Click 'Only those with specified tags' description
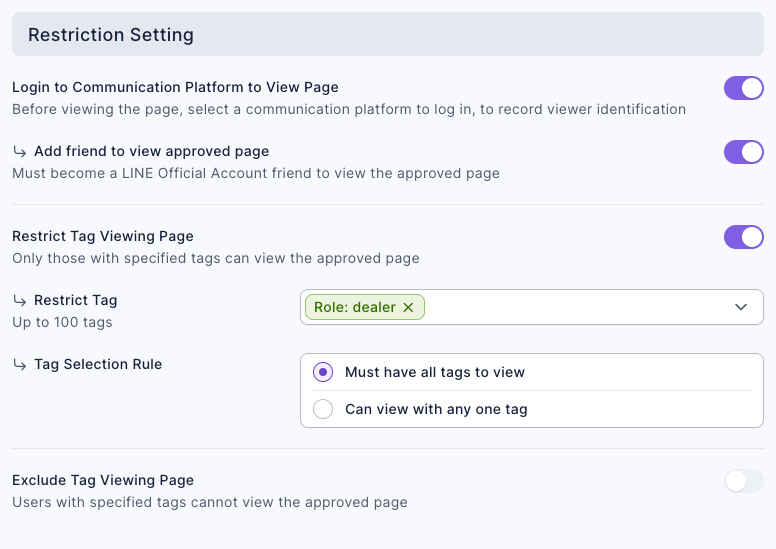Viewport: 776px width, 549px height. pos(216,258)
